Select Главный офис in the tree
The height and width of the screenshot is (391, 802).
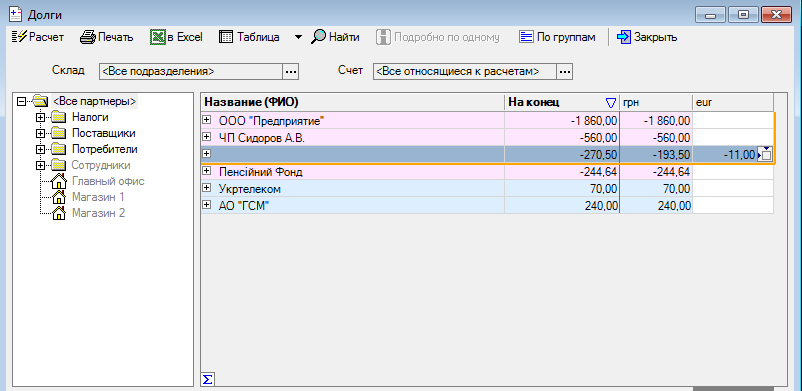[x=108, y=181]
